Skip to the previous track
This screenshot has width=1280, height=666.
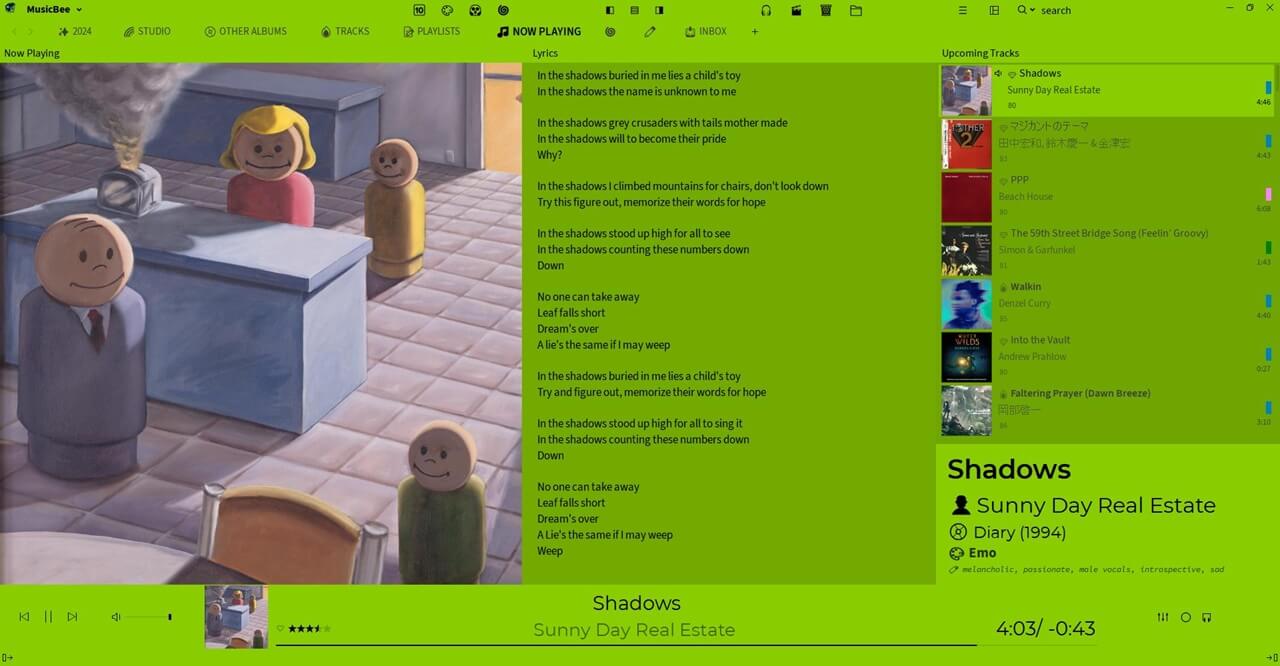24,617
